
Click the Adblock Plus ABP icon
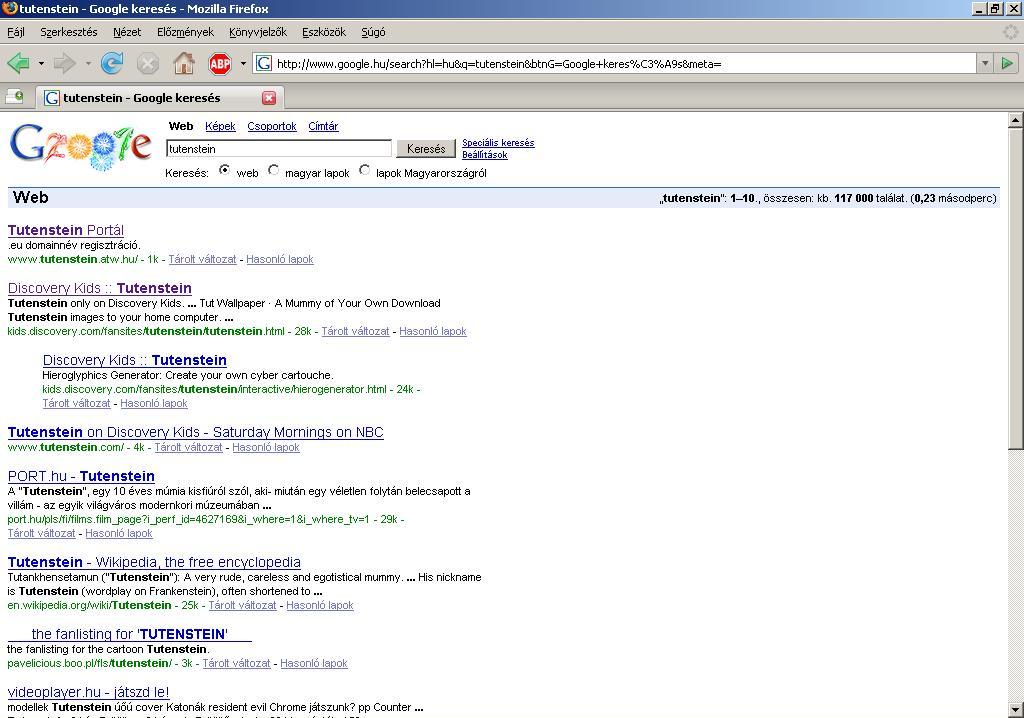tap(220, 63)
